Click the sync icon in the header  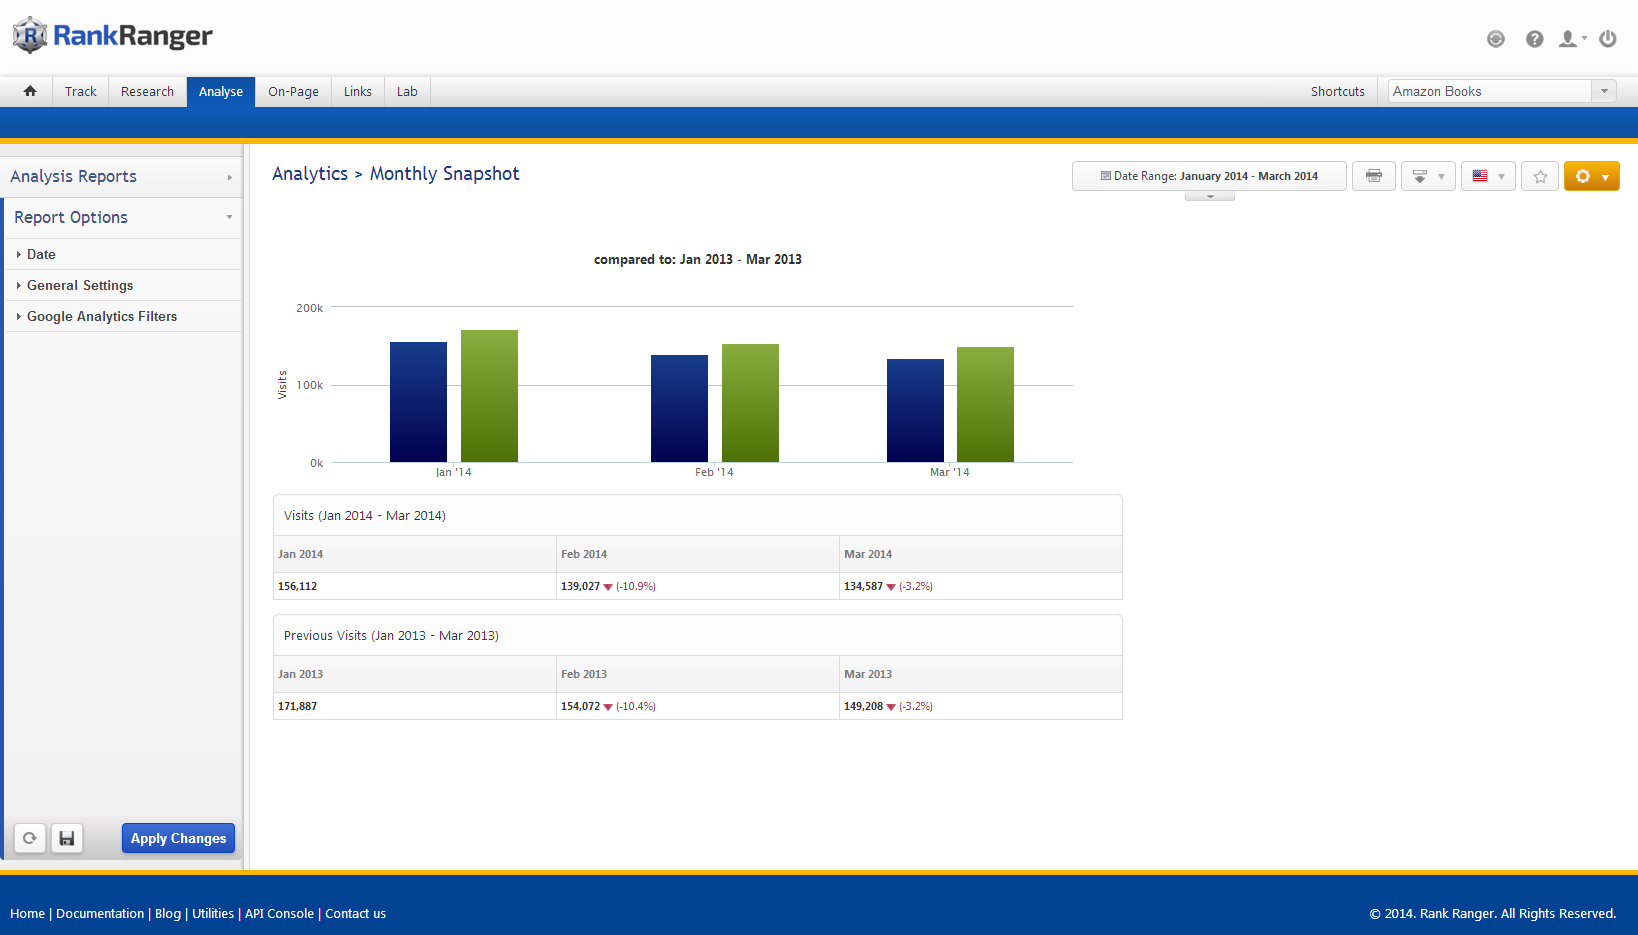coord(1495,39)
